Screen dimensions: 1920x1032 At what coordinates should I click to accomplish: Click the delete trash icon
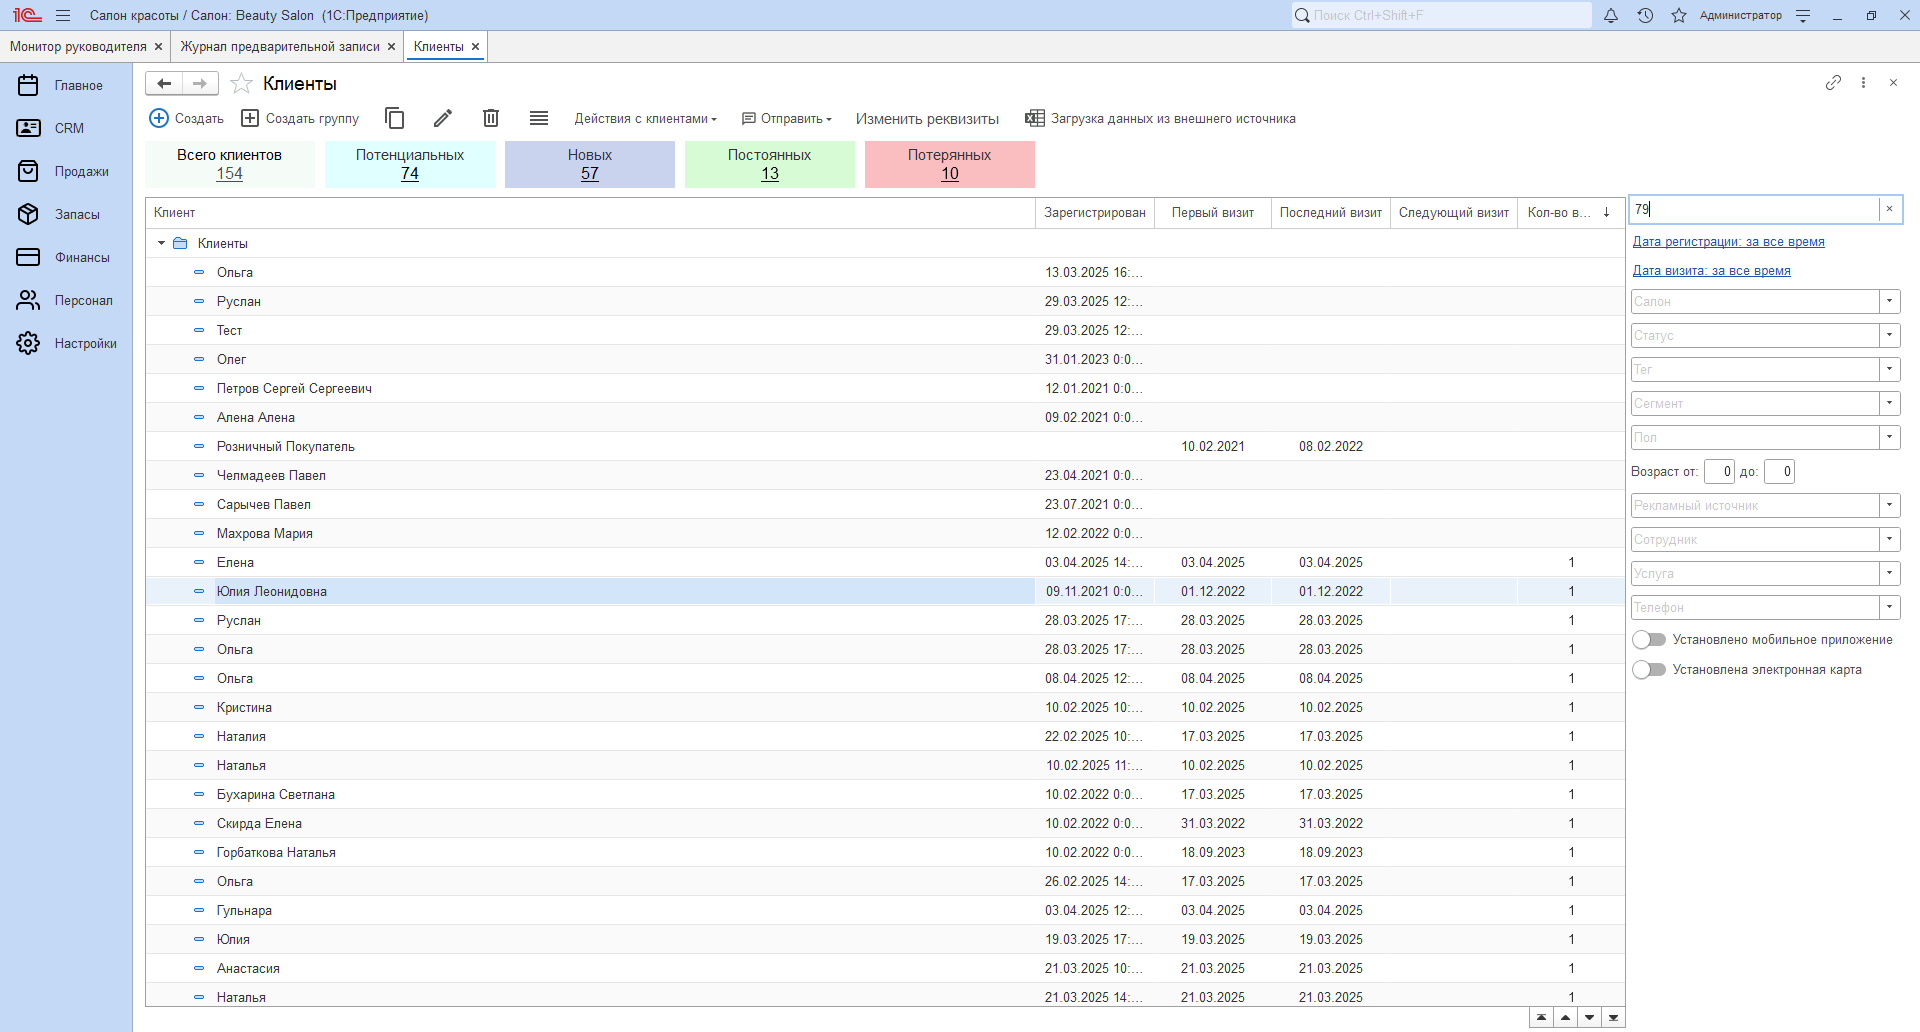click(x=491, y=118)
